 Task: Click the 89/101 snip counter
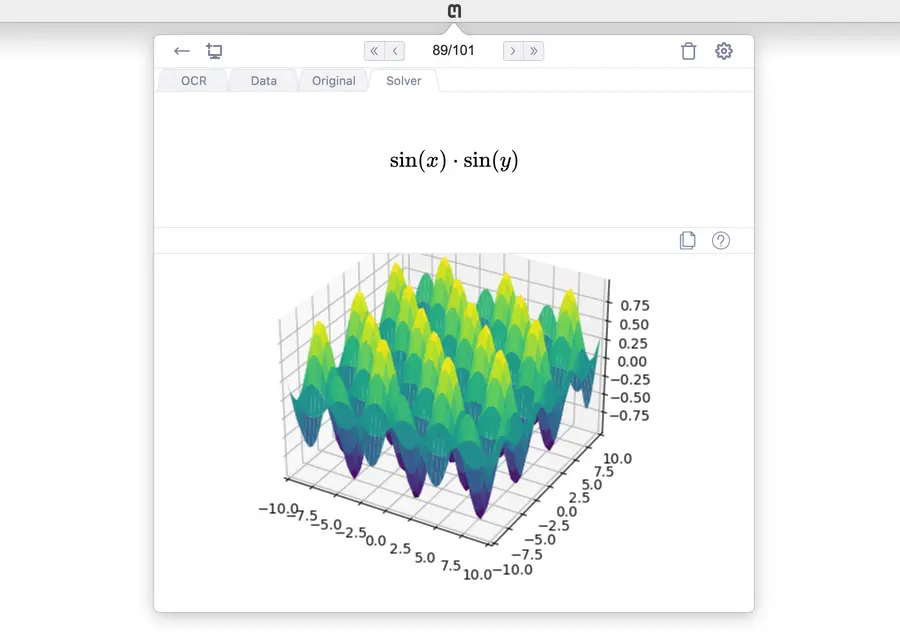453,51
